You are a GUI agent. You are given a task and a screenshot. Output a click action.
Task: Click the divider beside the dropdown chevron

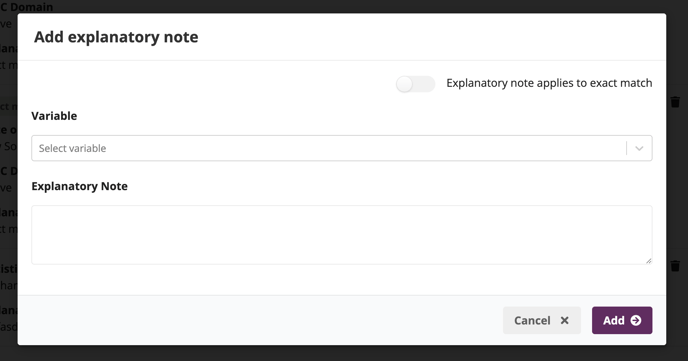click(x=627, y=148)
